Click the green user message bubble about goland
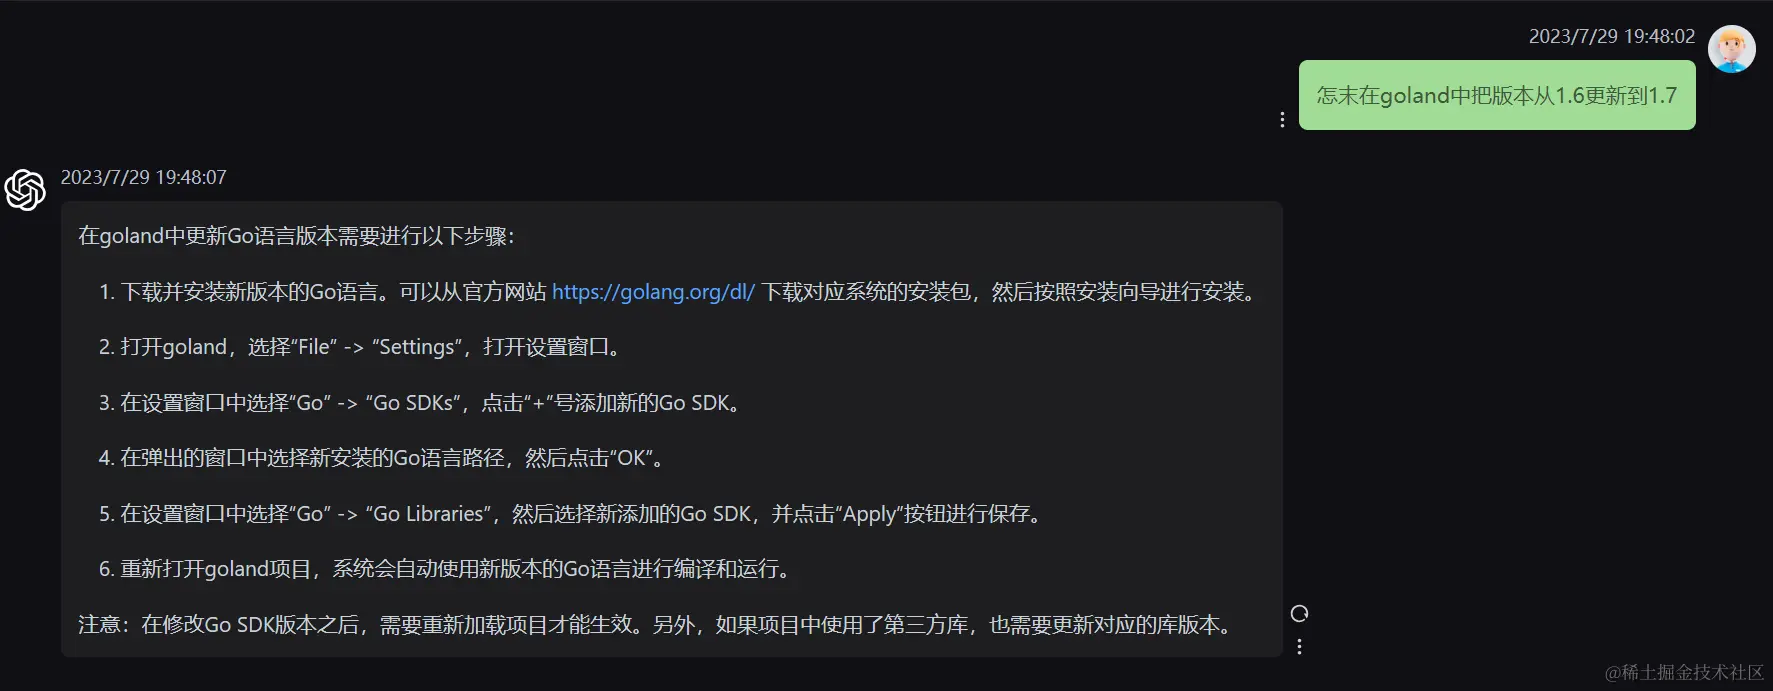 [x=1496, y=95]
